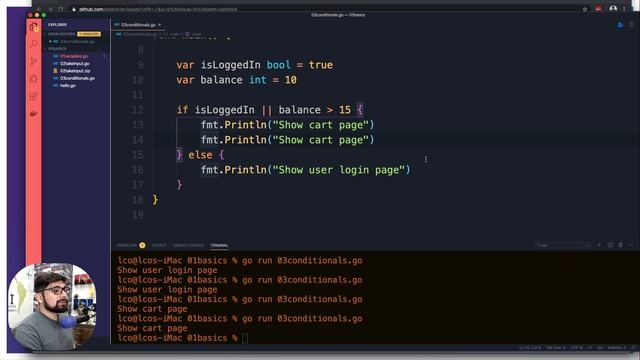Collapse the 01basics folder section
Image resolution: width=640 pixels, height=360 pixels.
click(x=57, y=49)
